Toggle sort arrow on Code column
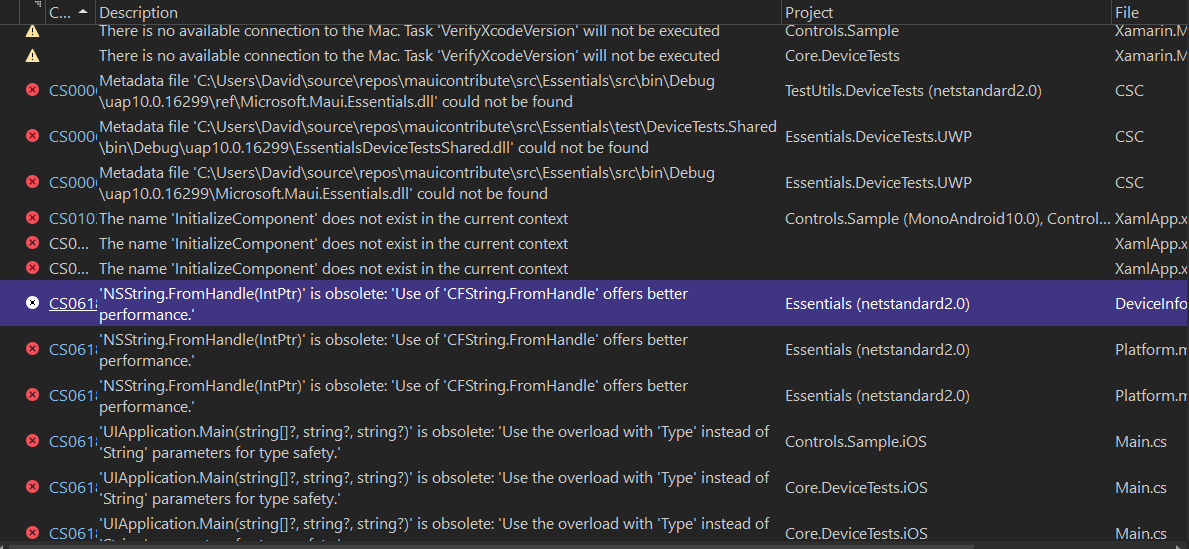The image size is (1189, 549). point(82,13)
